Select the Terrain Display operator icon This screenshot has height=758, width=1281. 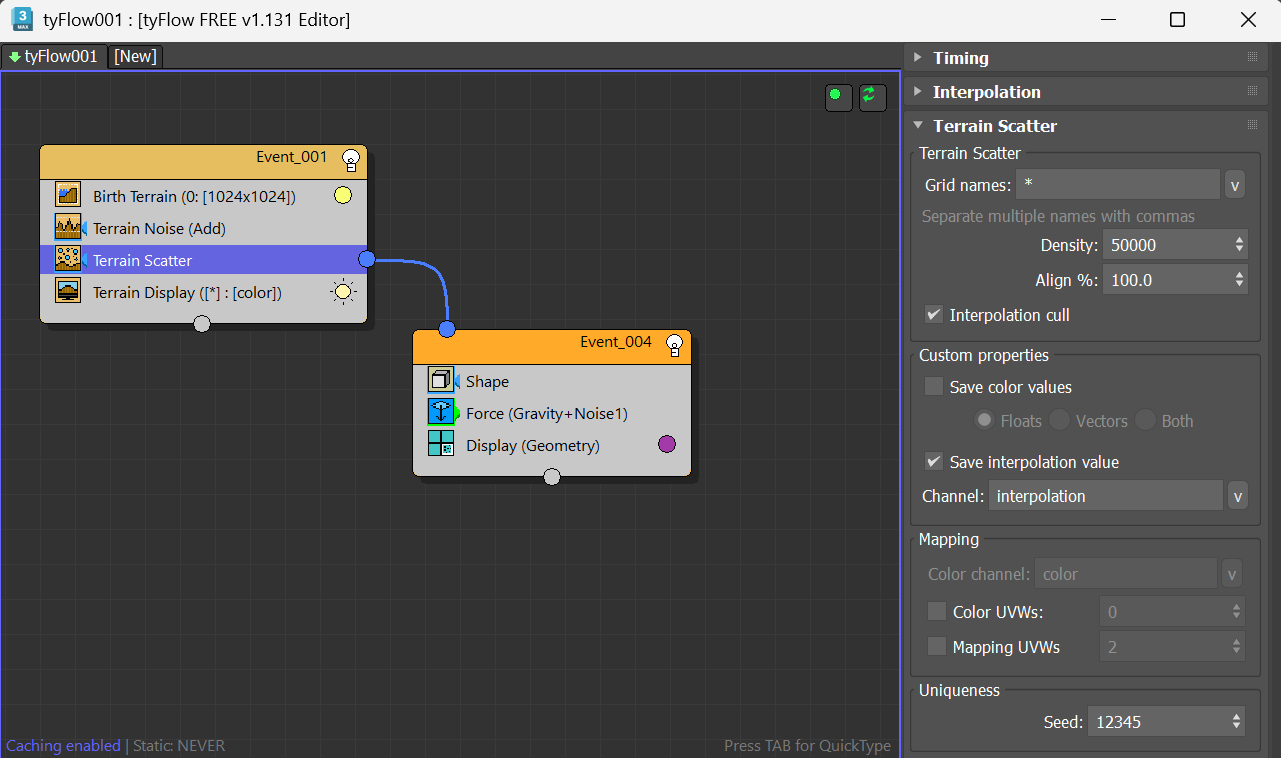[68, 292]
